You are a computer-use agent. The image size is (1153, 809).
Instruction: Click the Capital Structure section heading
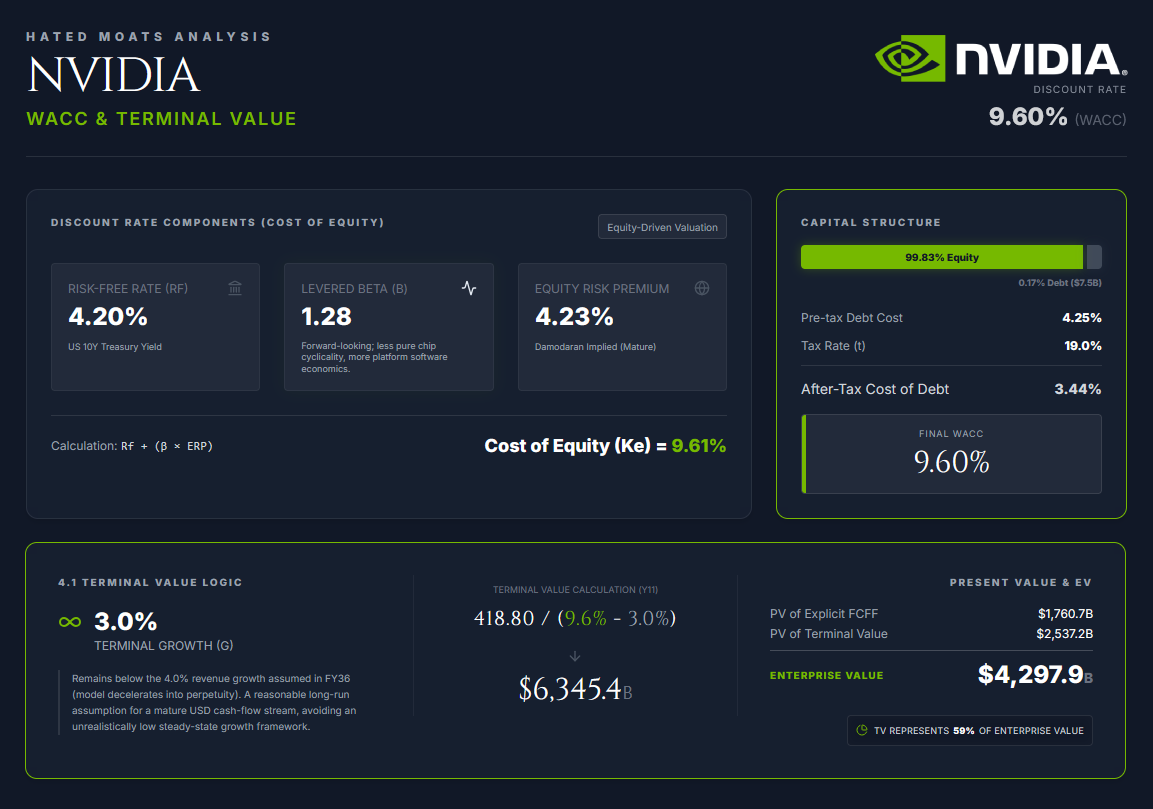click(871, 222)
